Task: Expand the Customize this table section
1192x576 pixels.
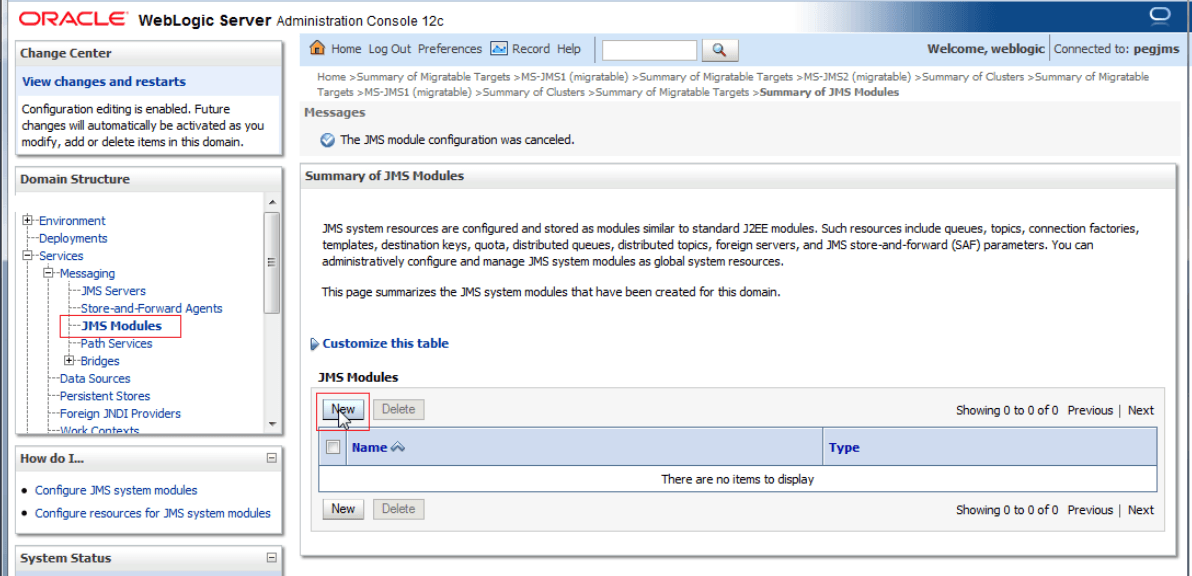Action: [317, 343]
